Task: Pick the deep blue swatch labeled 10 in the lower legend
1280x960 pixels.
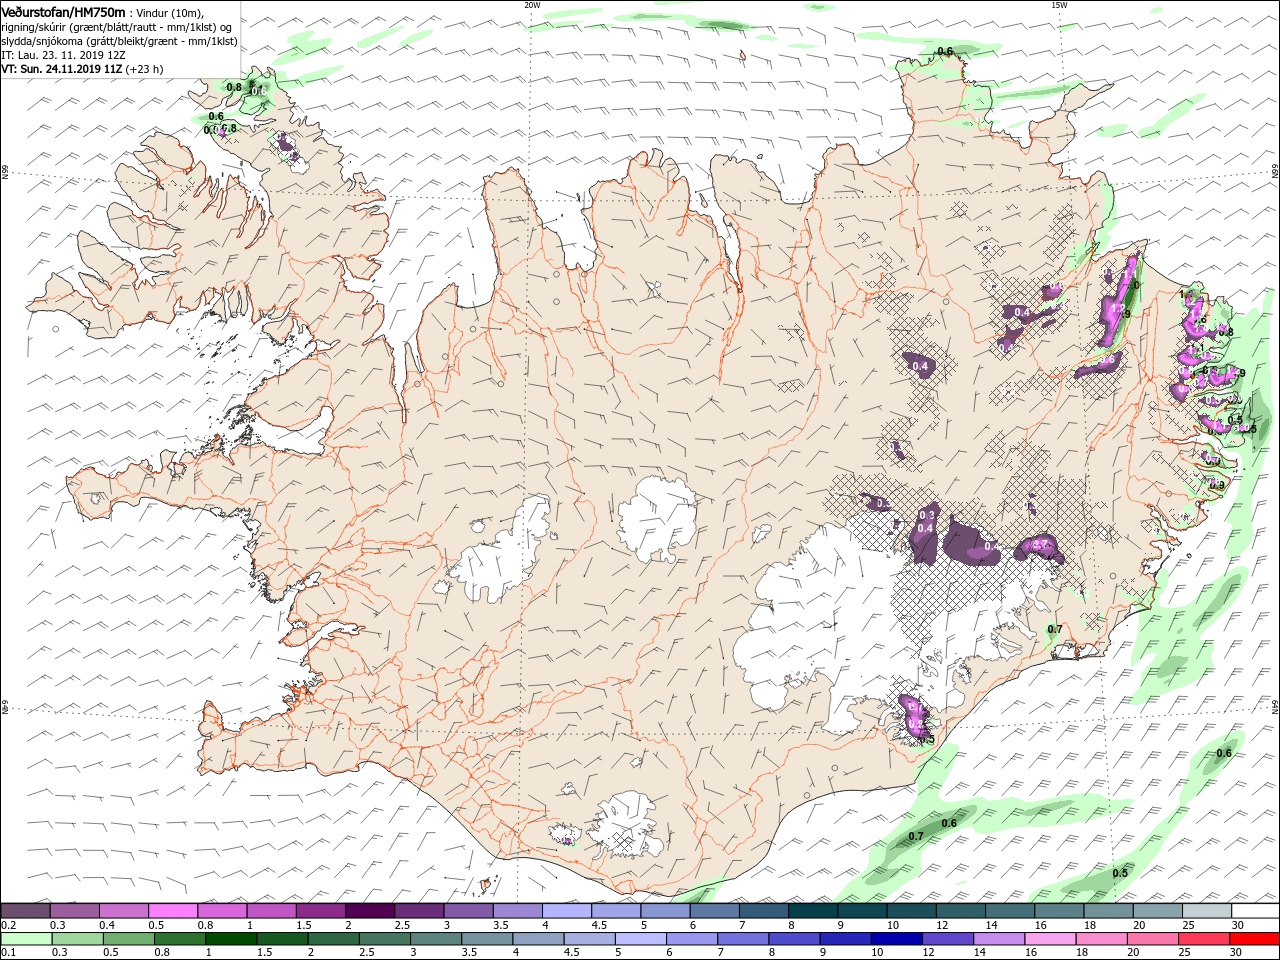Action: pos(896,939)
